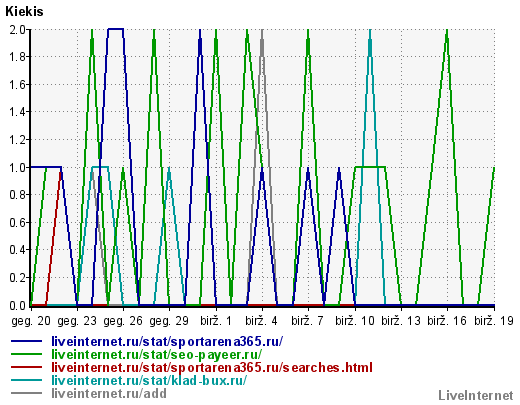The image size is (520, 405).
Task: Open the seo-payeer.ru stat legend link
Action: pos(157,354)
